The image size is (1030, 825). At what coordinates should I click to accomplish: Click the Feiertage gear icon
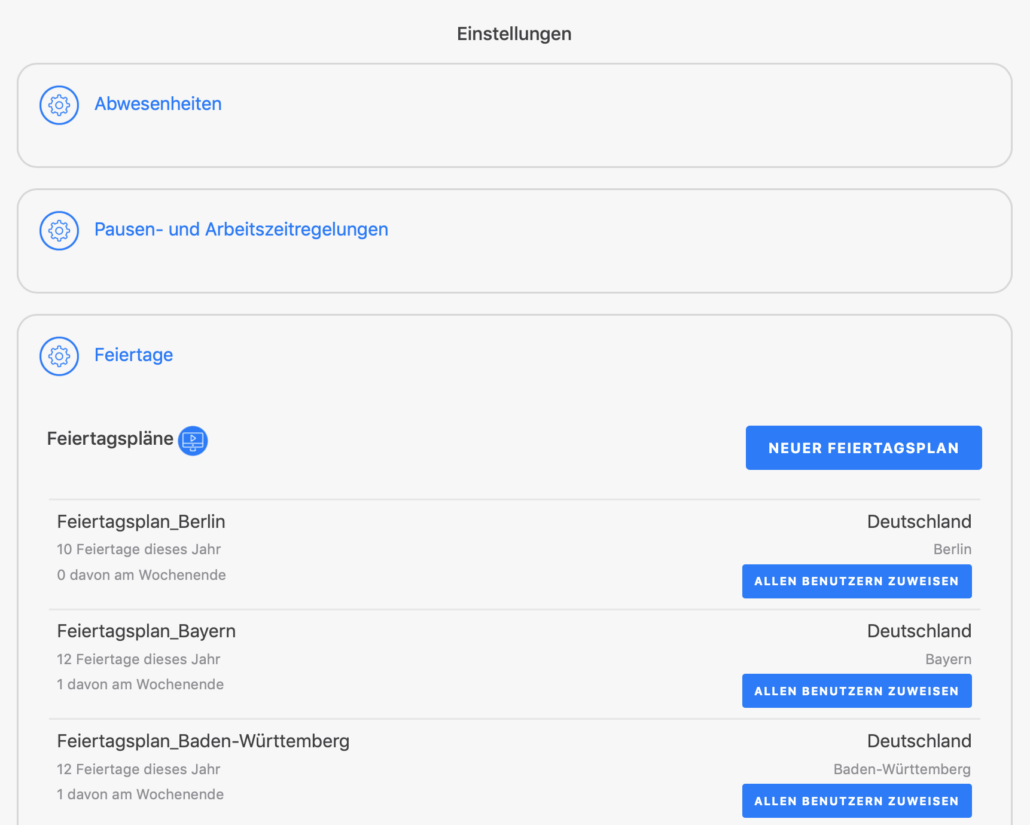(59, 356)
